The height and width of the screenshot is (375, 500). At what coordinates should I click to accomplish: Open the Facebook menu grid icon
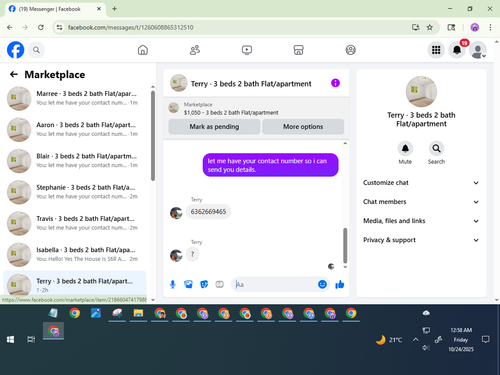(x=436, y=50)
